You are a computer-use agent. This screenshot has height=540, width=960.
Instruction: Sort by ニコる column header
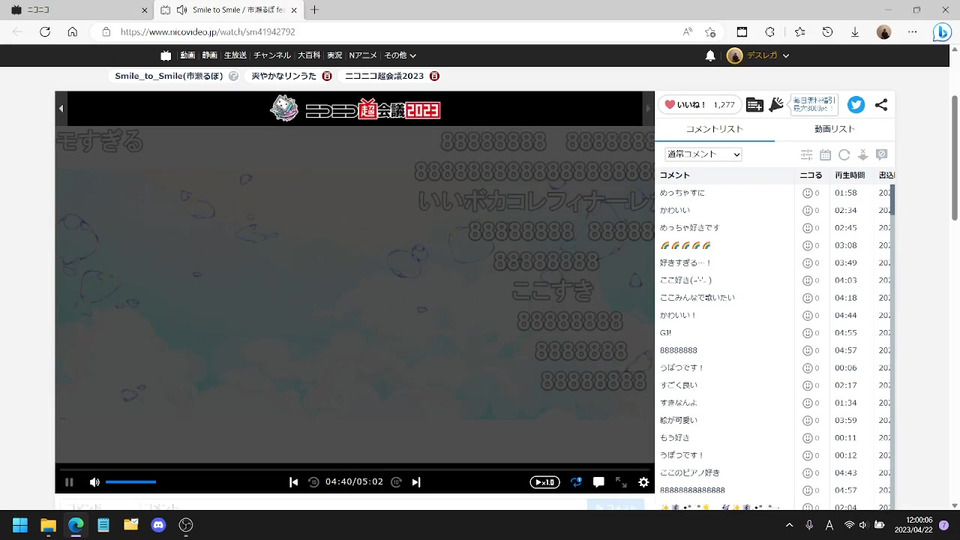[811, 175]
